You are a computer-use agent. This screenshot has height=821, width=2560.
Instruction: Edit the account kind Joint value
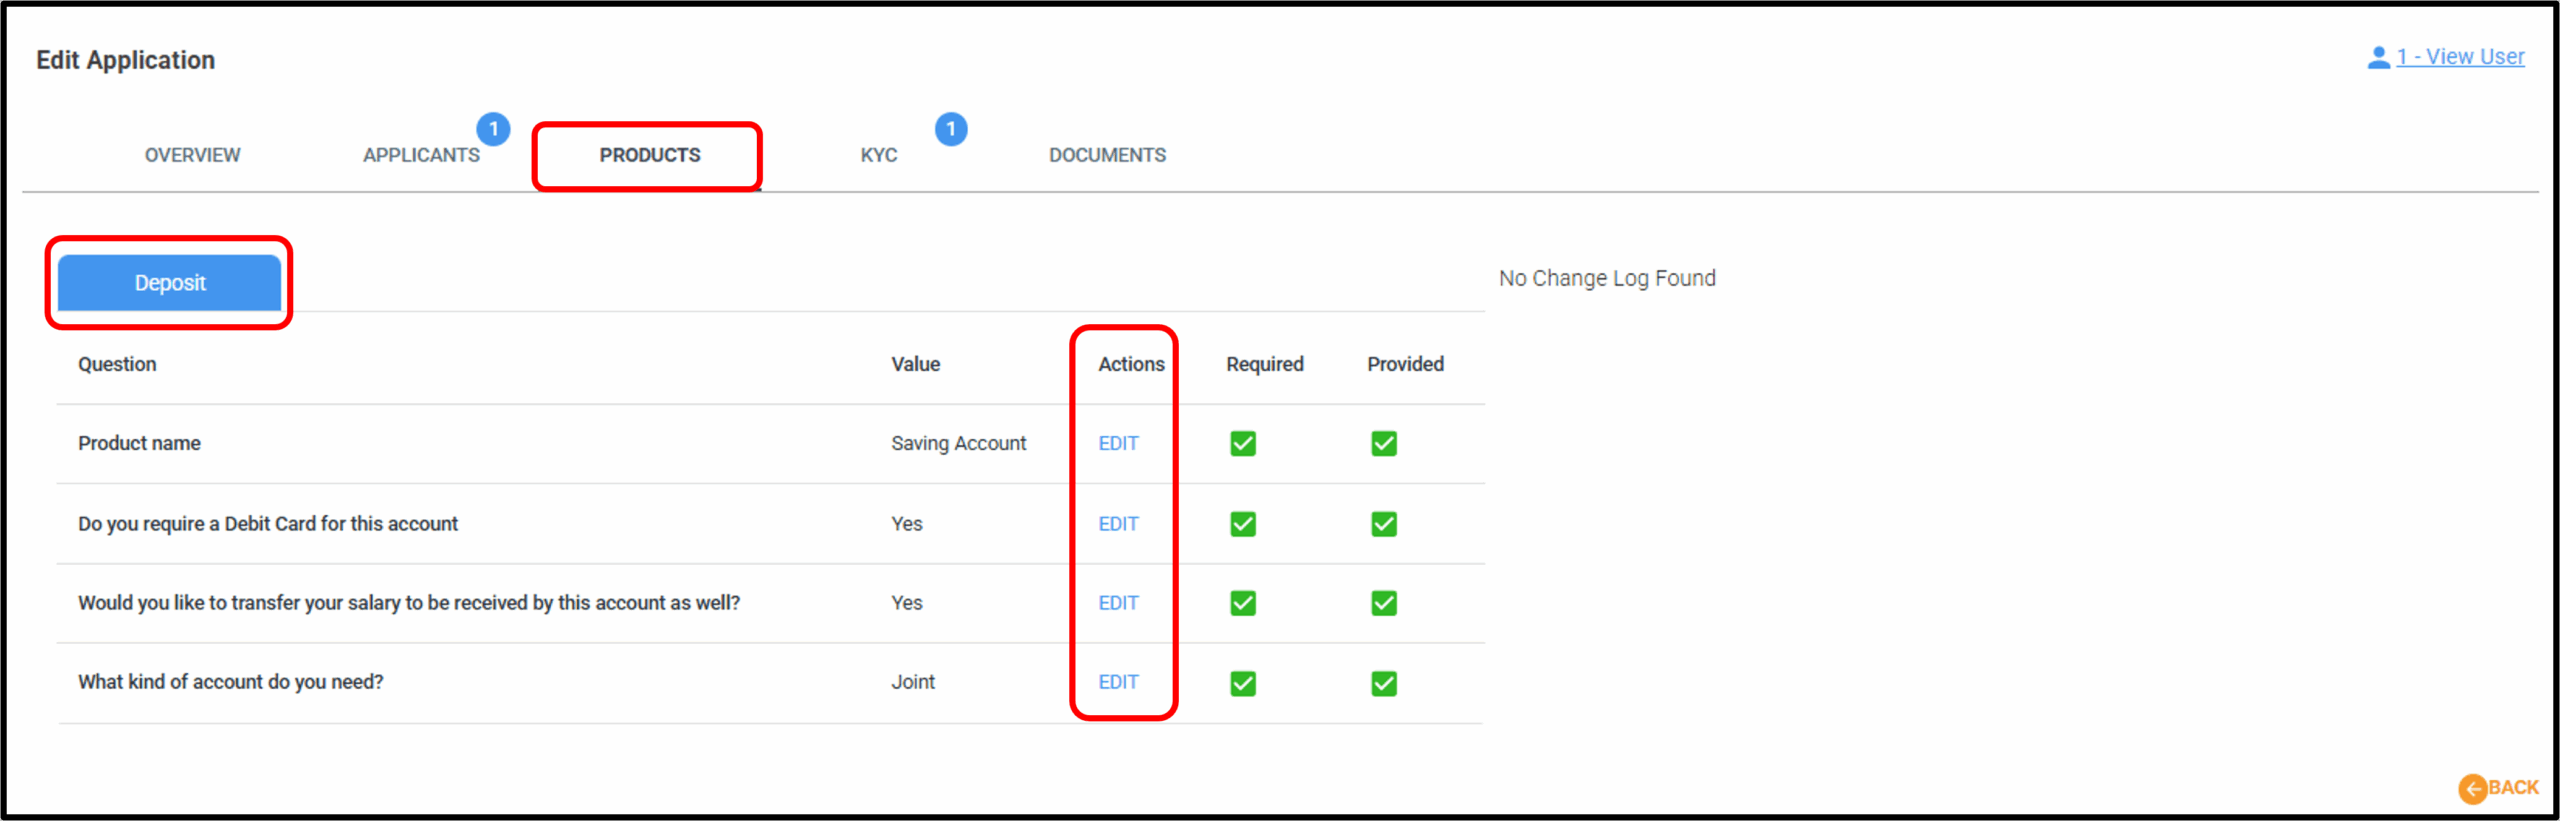coord(1118,682)
